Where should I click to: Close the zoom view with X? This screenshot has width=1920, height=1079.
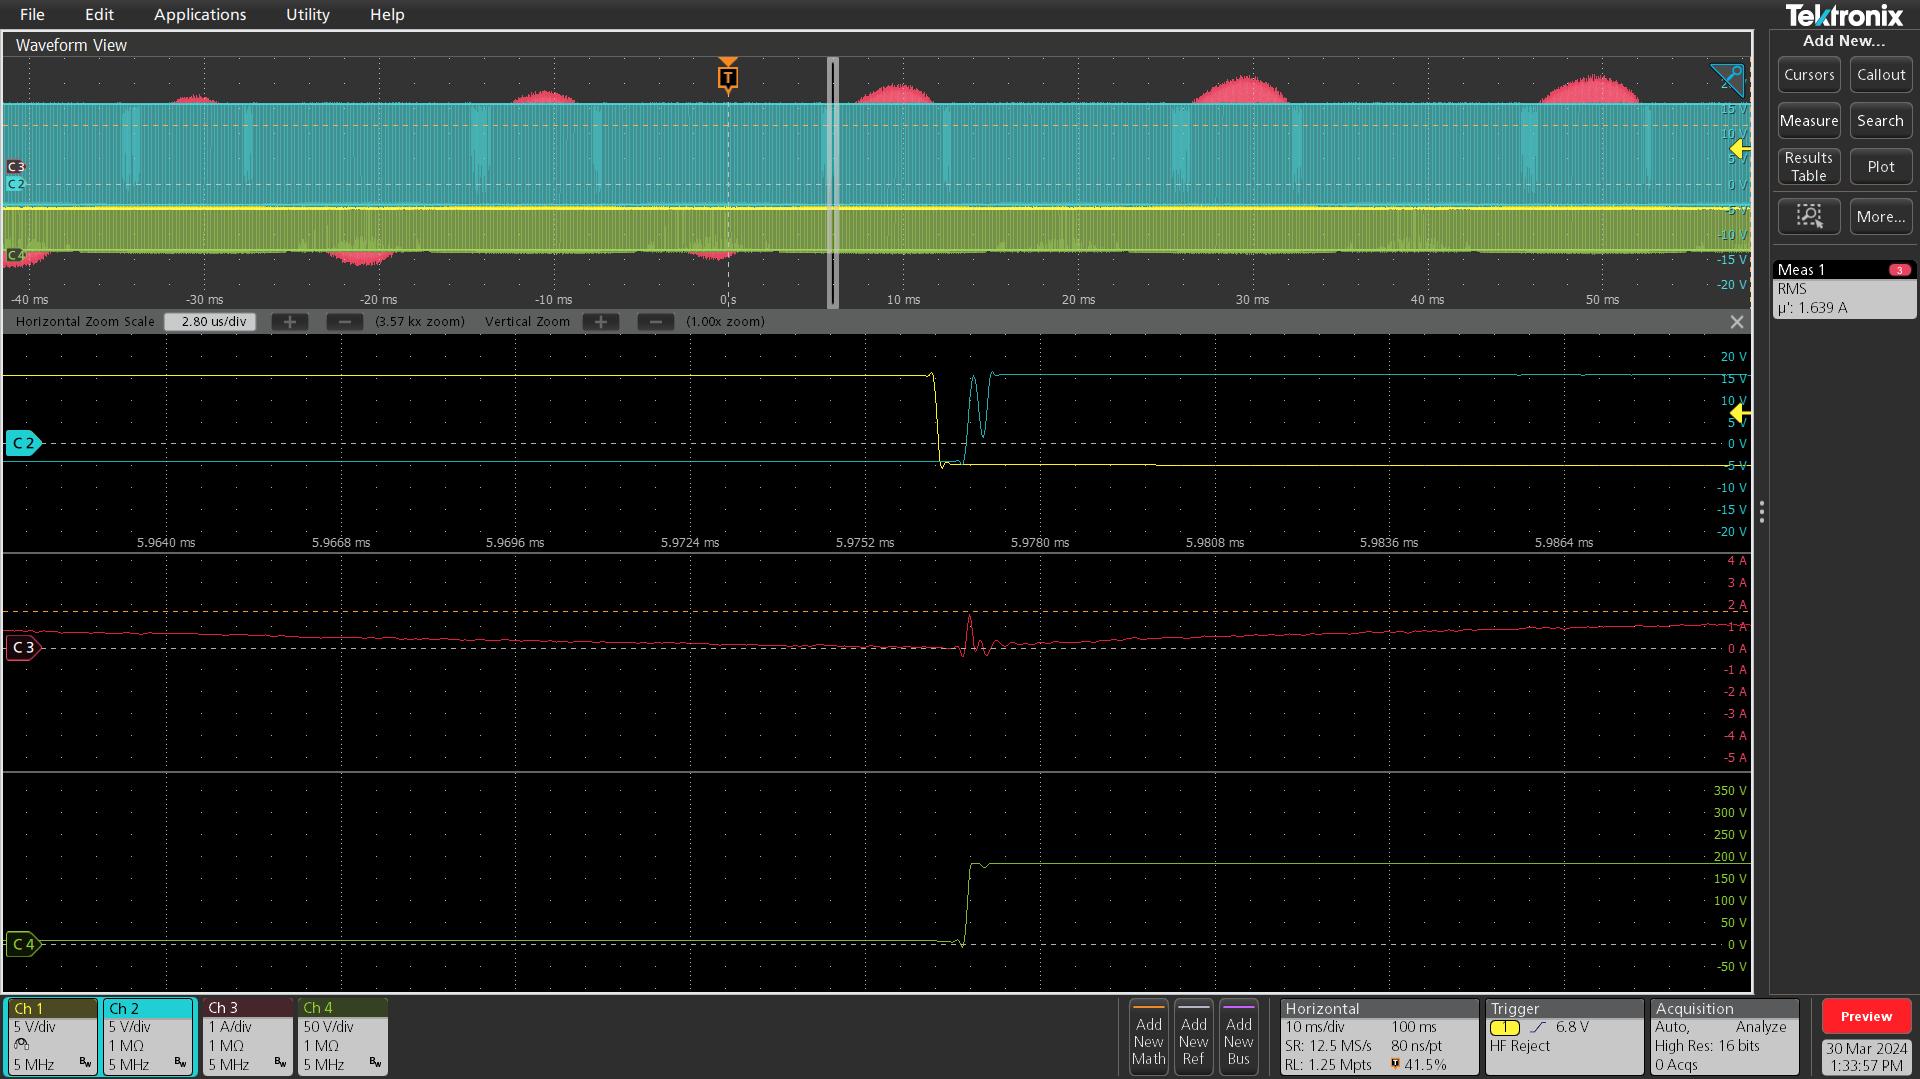(x=1737, y=322)
